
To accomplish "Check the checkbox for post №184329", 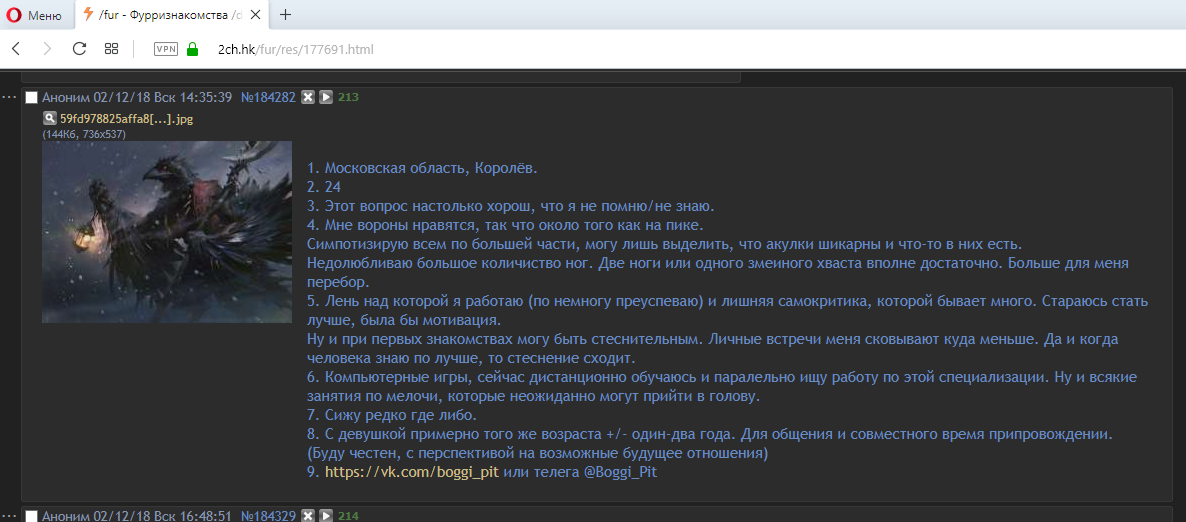I will (32, 516).
